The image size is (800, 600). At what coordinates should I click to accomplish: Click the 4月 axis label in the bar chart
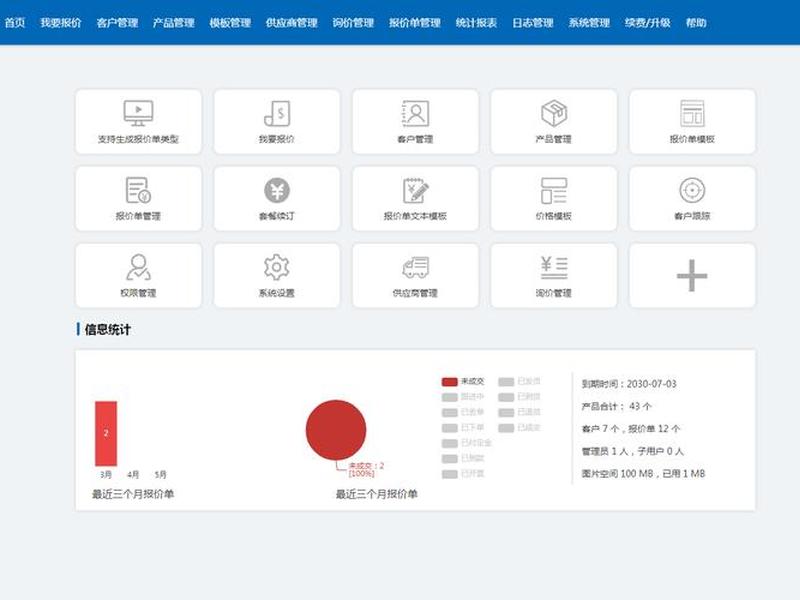point(133,474)
